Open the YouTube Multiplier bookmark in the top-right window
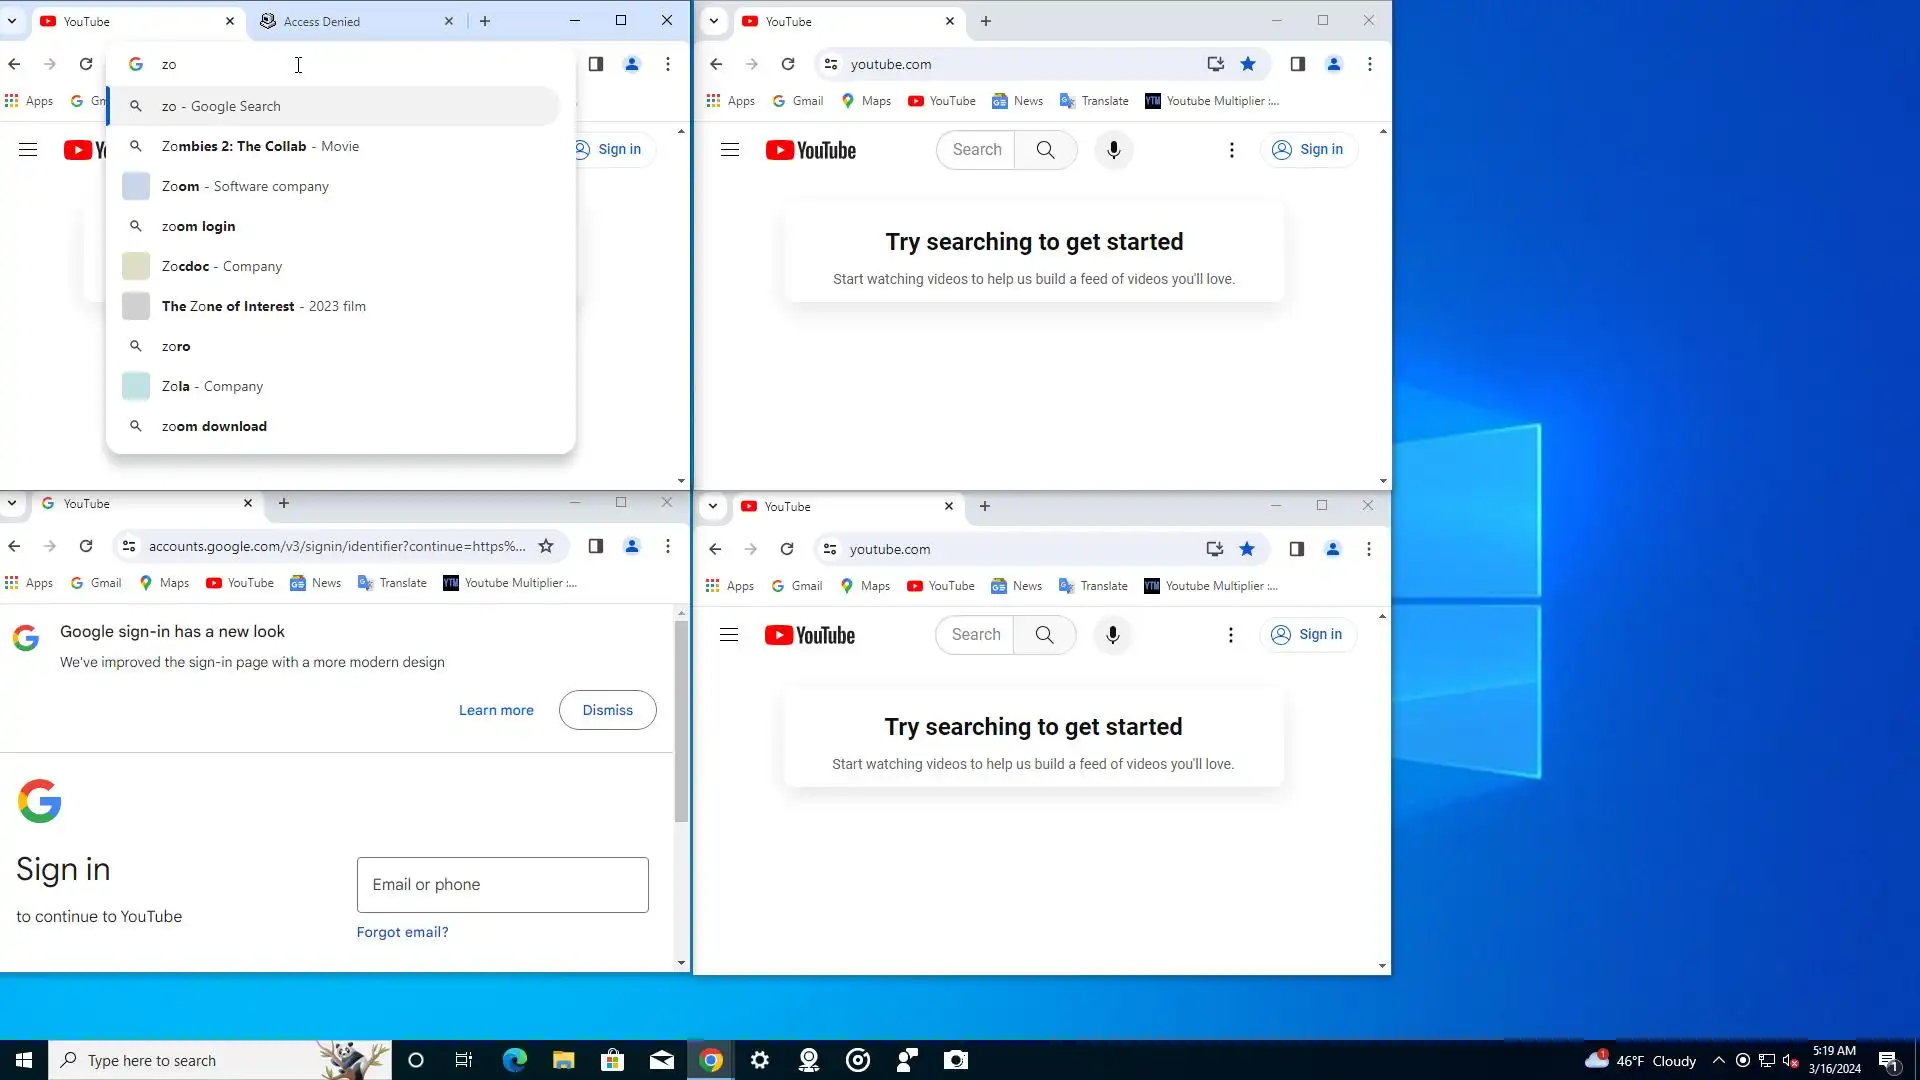This screenshot has height=1080, width=1920. (x=1212, y=101)
